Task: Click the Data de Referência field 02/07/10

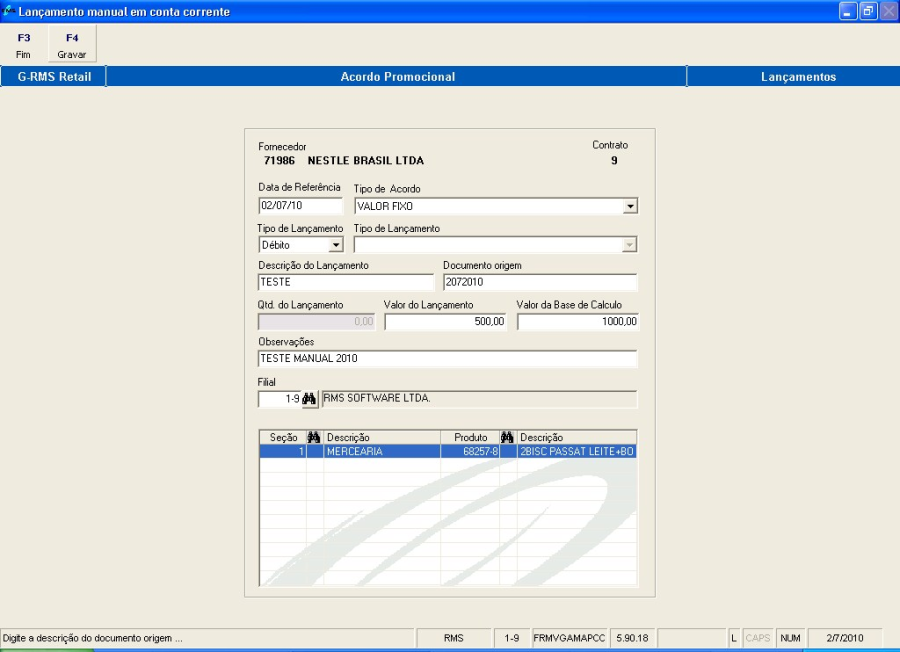Action: click(301, 205)
